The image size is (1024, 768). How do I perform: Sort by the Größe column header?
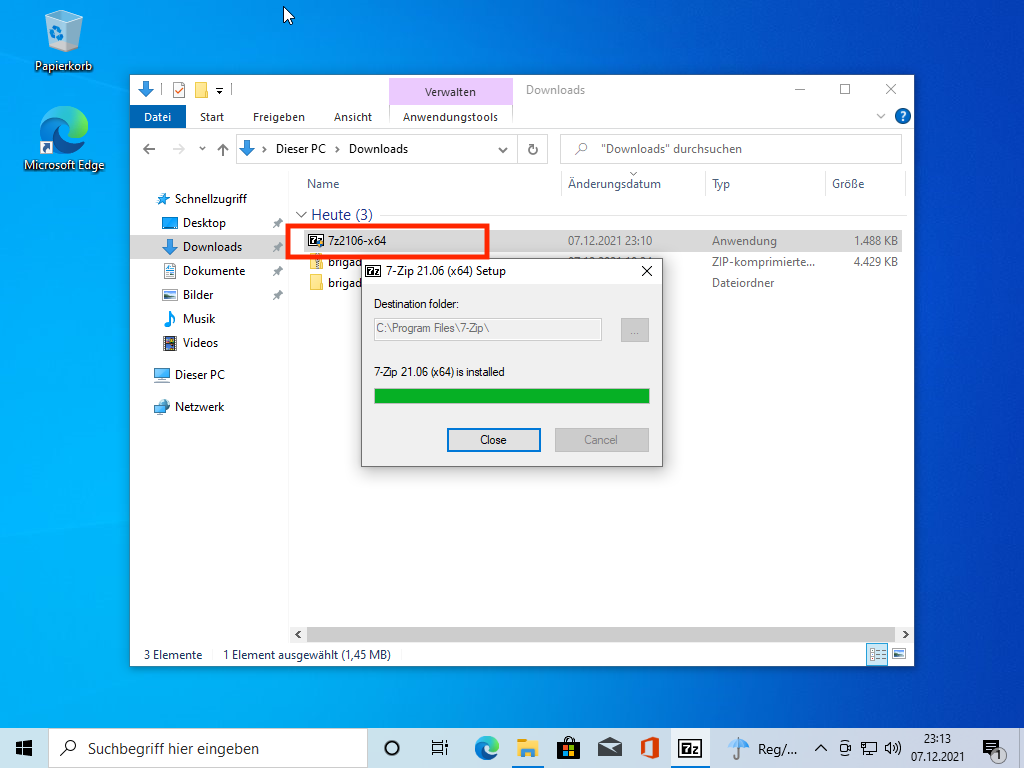tap(848, 184)
